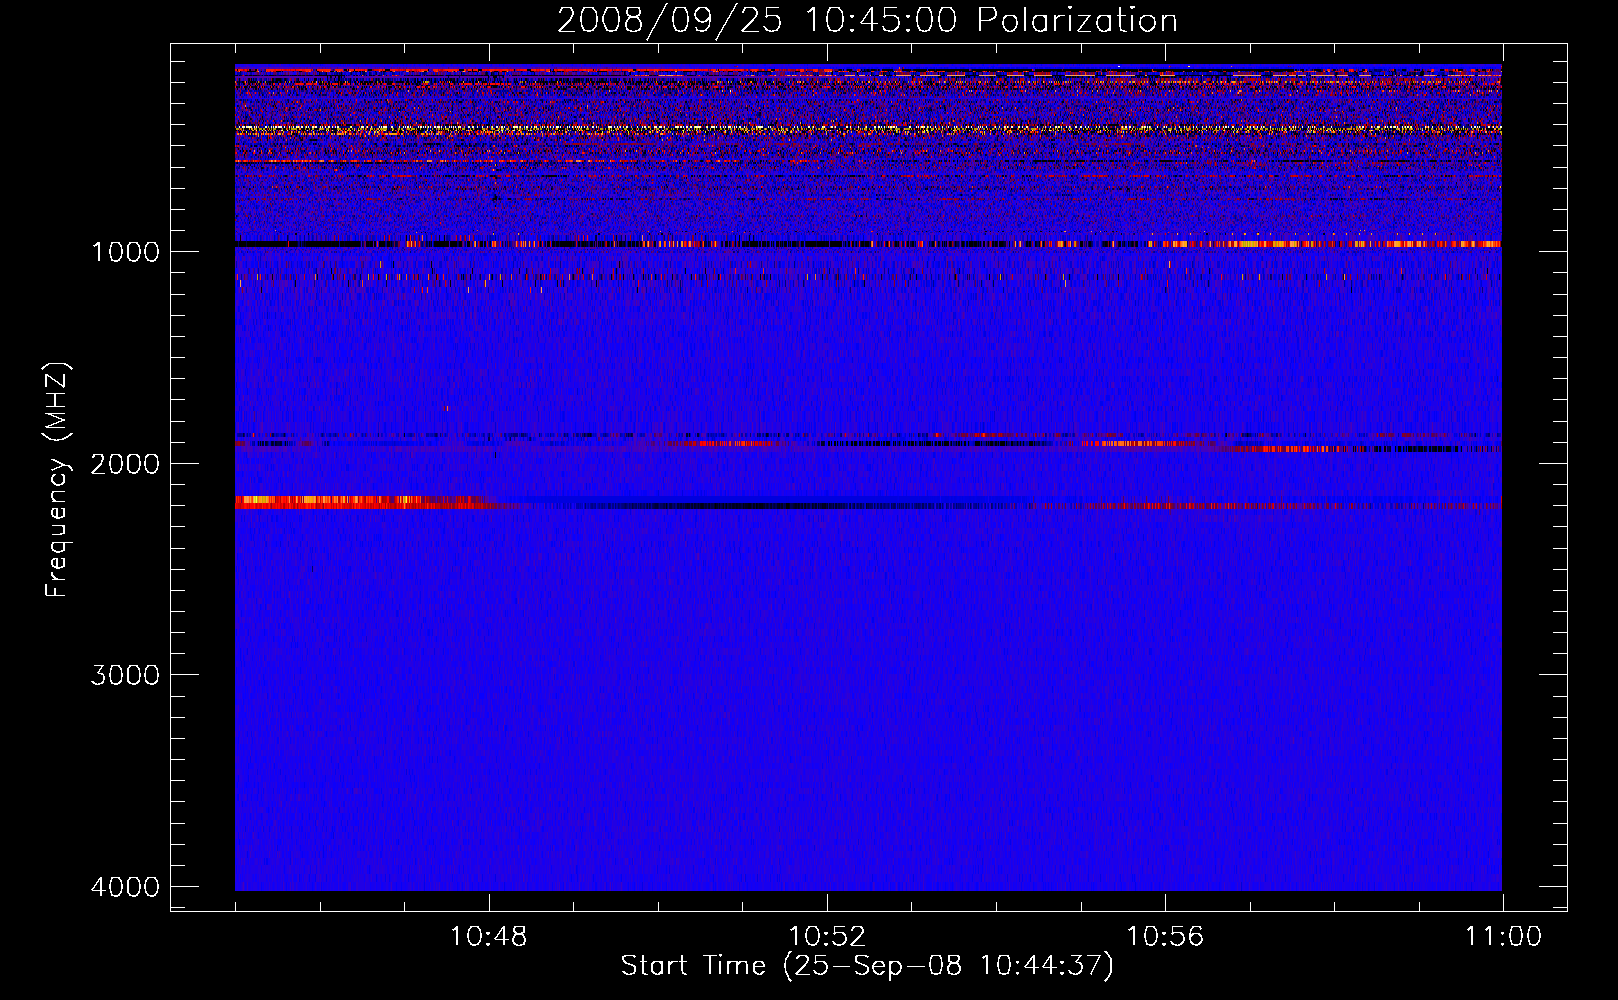Screen dimensions: 1618x1000
Task: Click the interference line just below 1000 MHz
Action: (868, 244)
